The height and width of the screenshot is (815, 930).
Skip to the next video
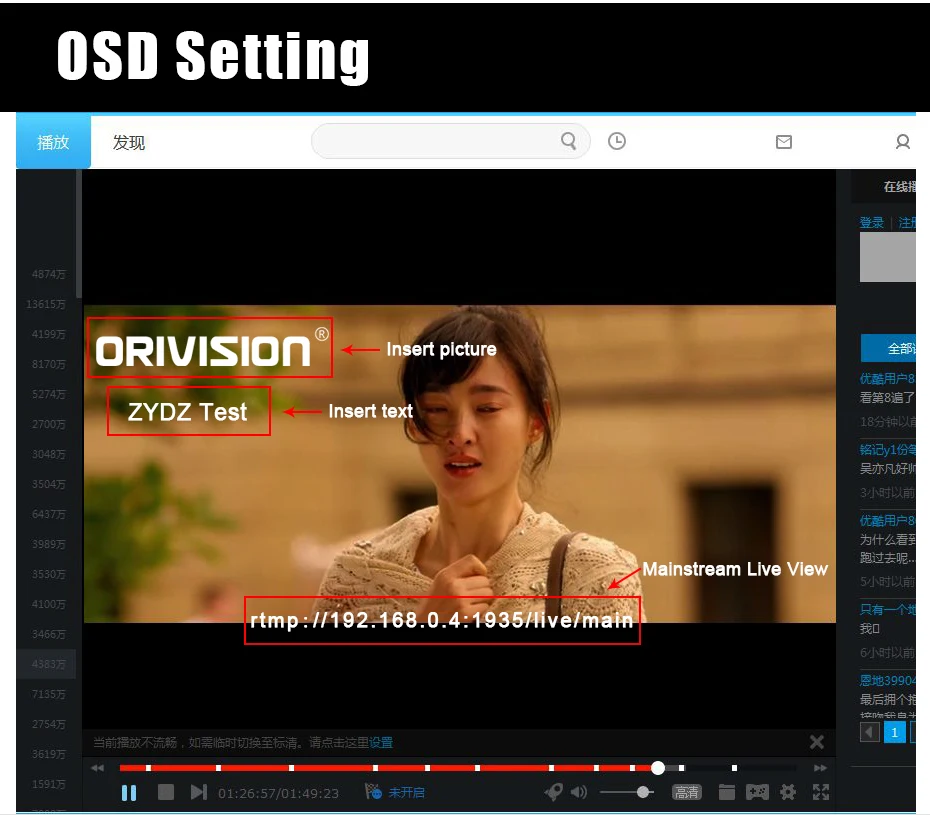199,792
